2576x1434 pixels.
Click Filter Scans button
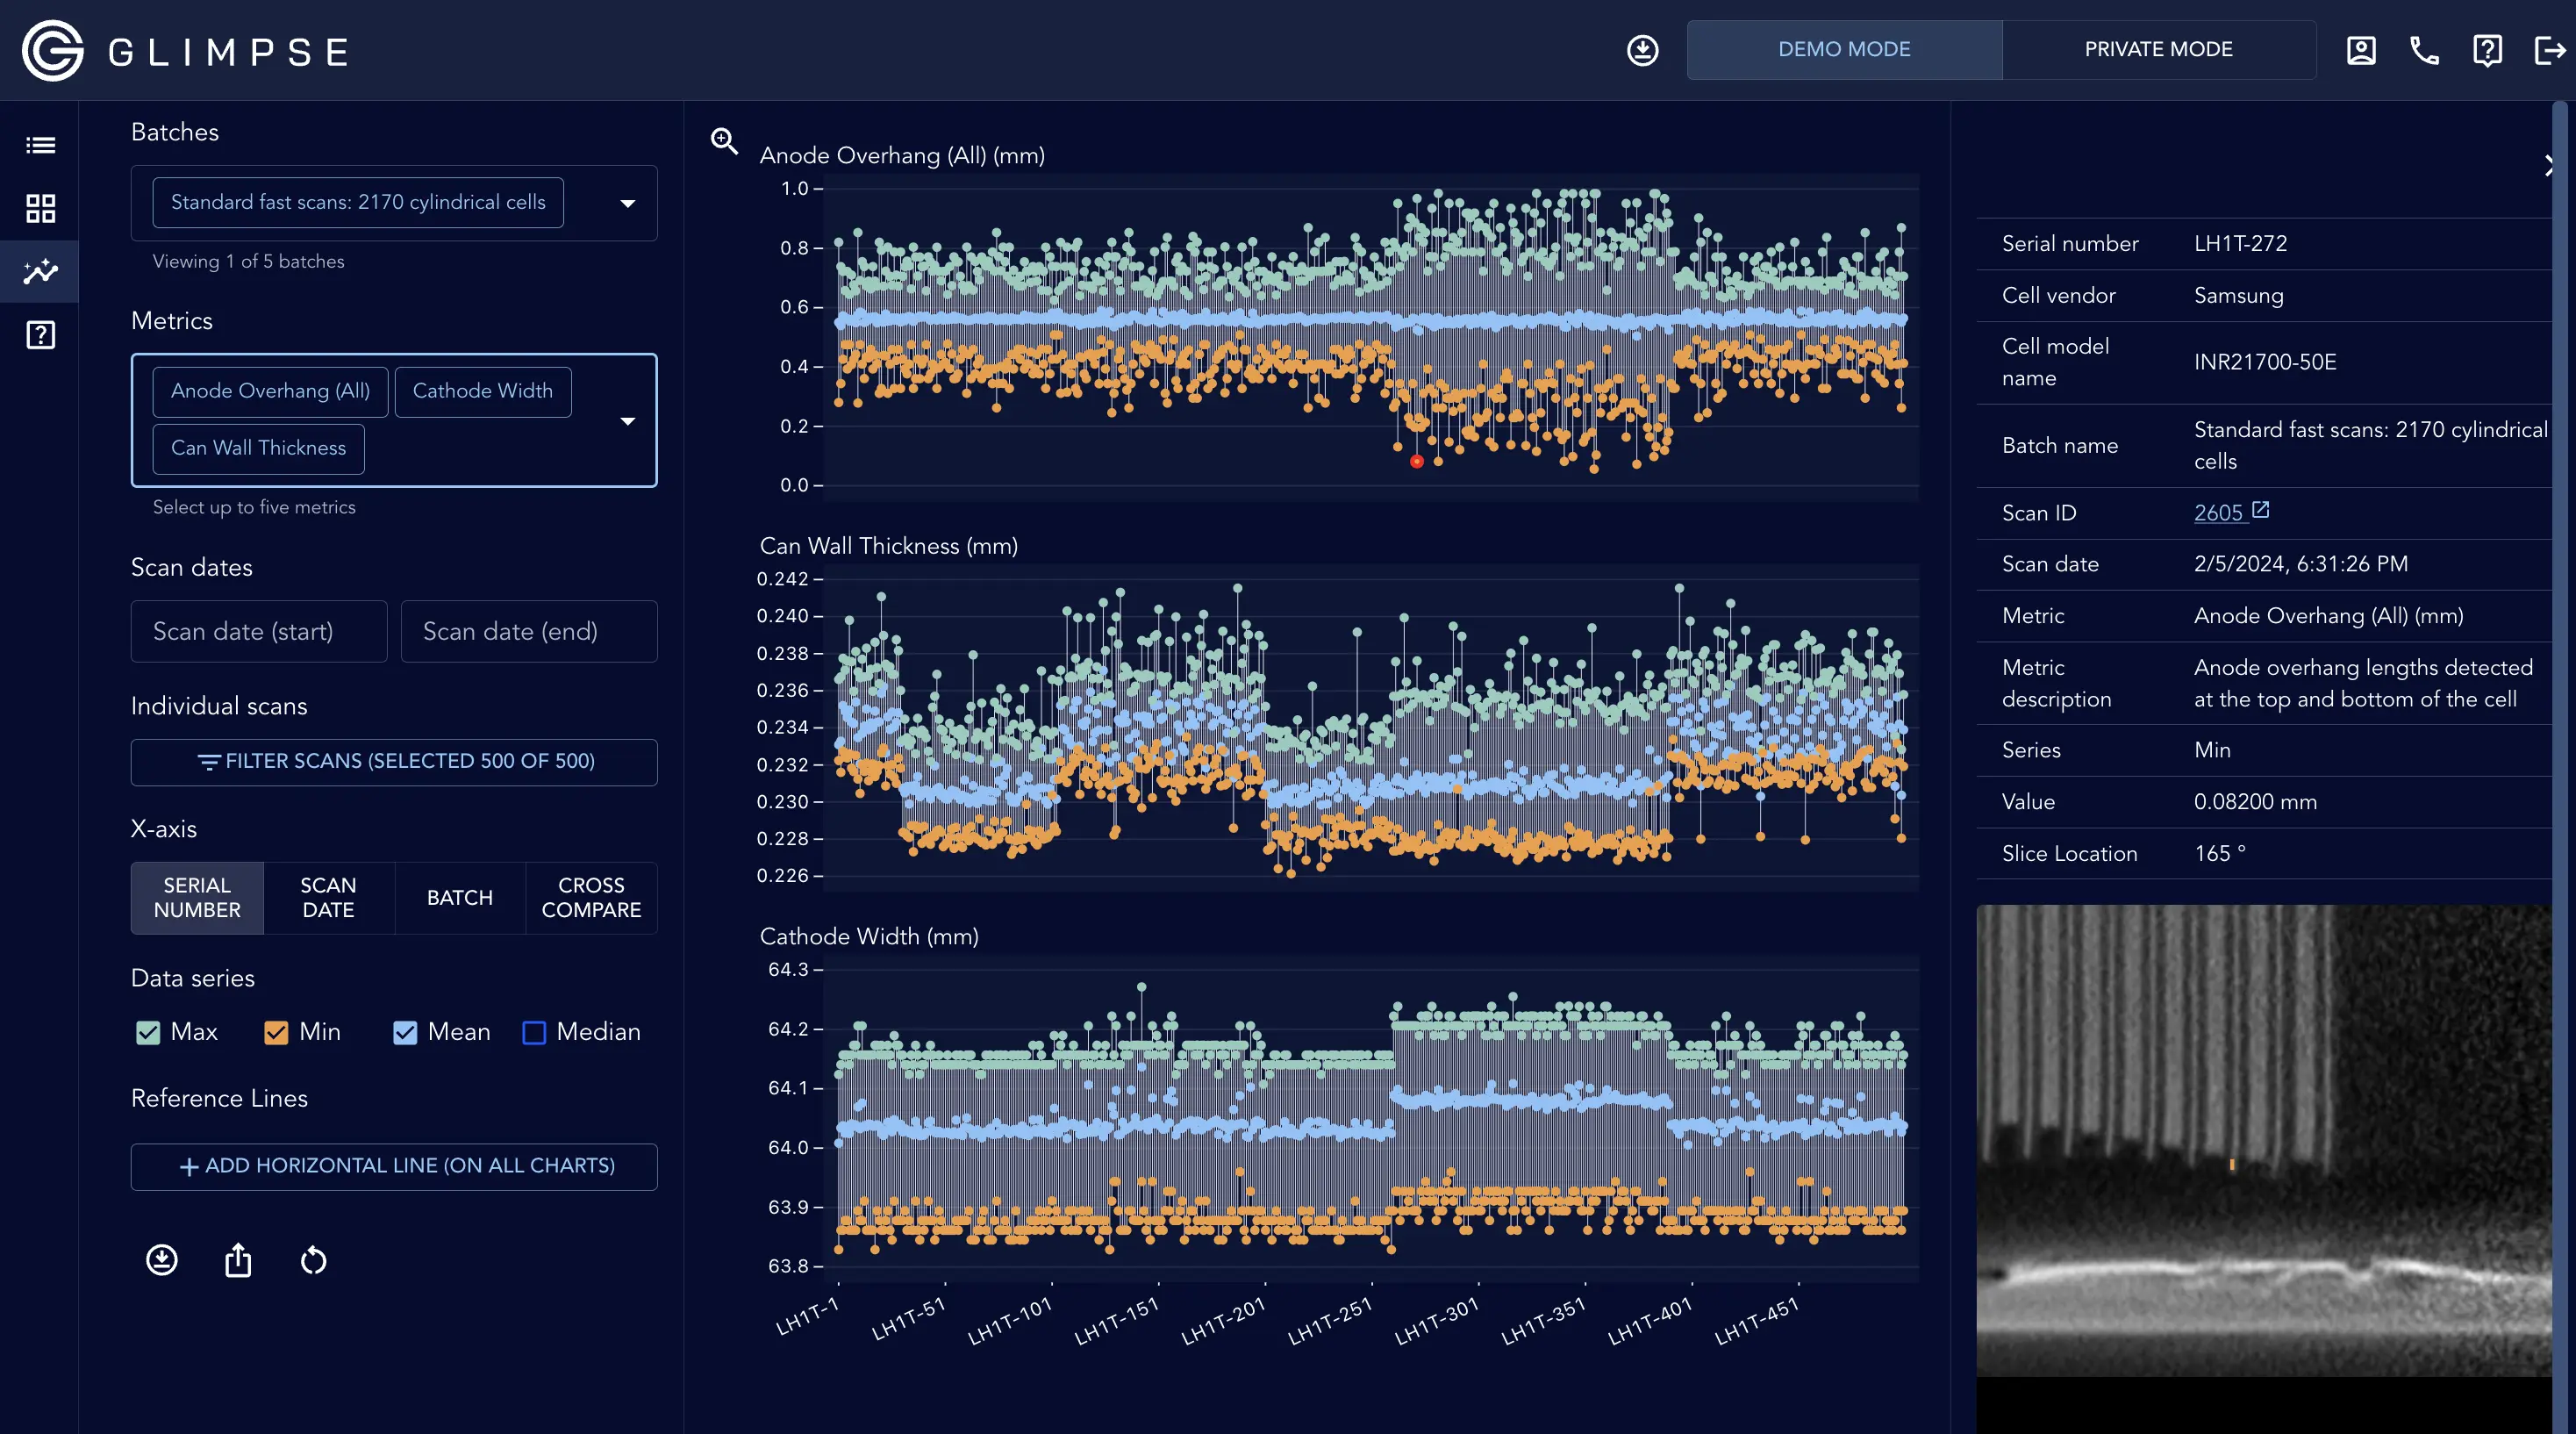click(x=394, y=762)
